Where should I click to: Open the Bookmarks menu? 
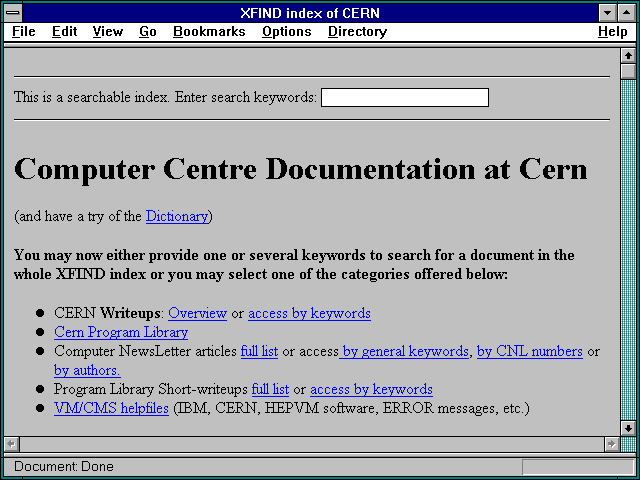coord(209,31)
